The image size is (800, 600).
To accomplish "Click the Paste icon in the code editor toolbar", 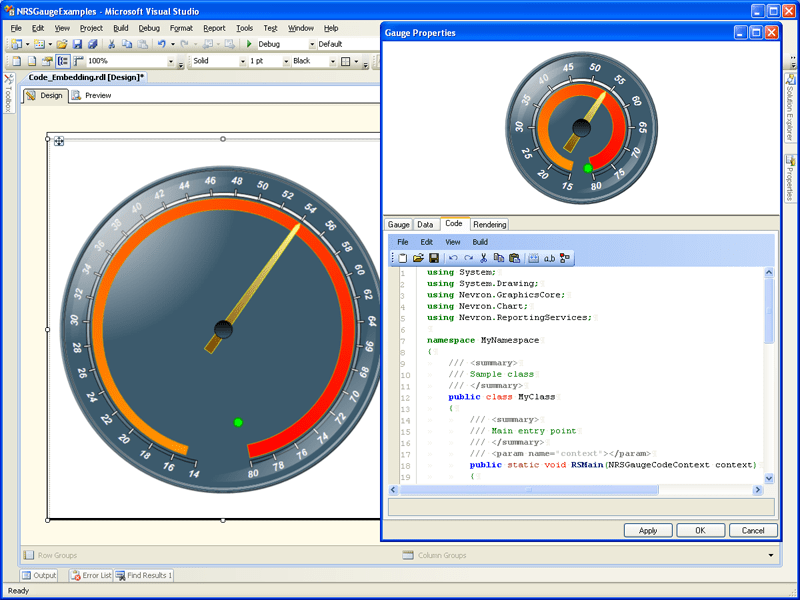I will [515, 258].
